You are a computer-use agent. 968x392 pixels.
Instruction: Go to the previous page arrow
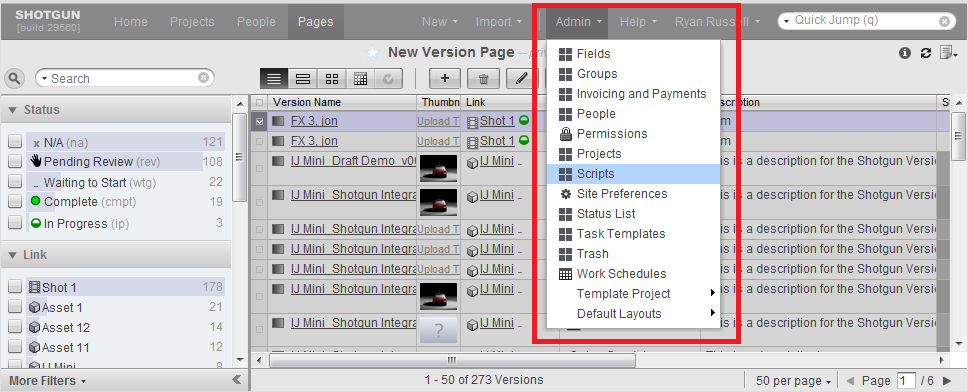tap(850, 380)
